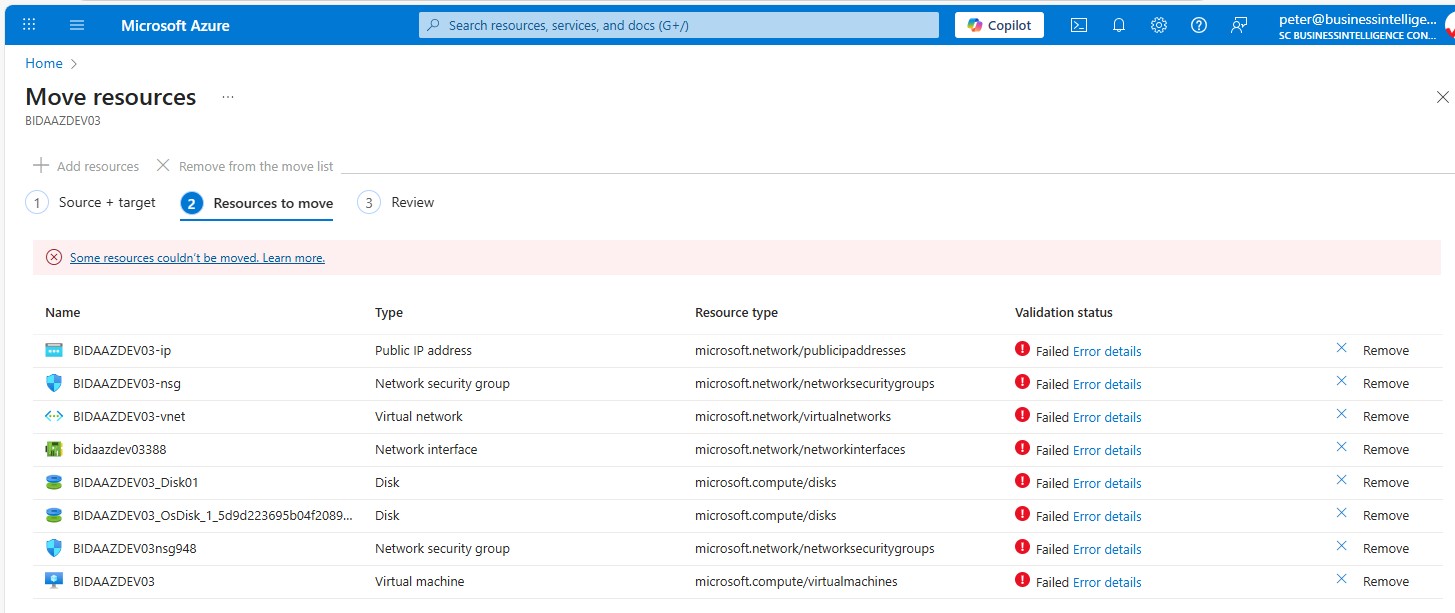Click the failed icon in the bidaazdev03388 row

(x=1022, y=448)
